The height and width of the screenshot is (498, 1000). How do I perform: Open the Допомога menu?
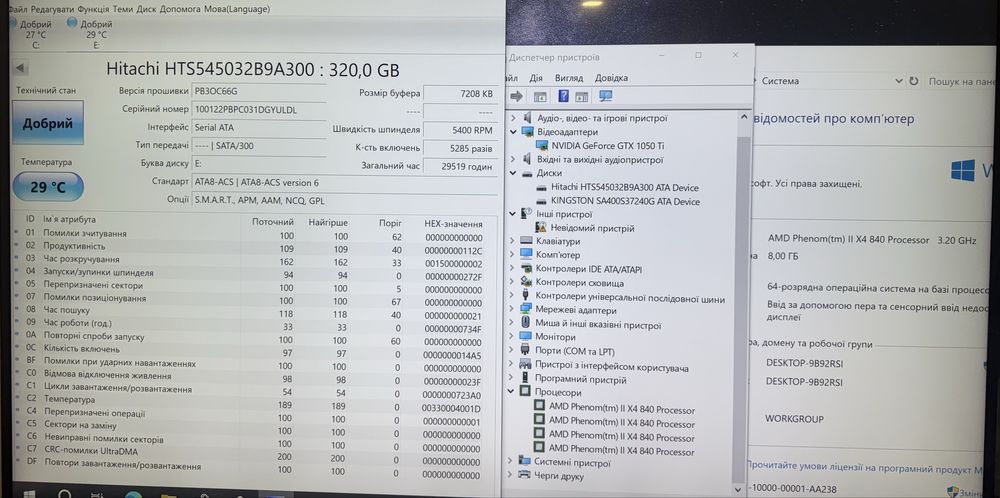coord(180,9)
